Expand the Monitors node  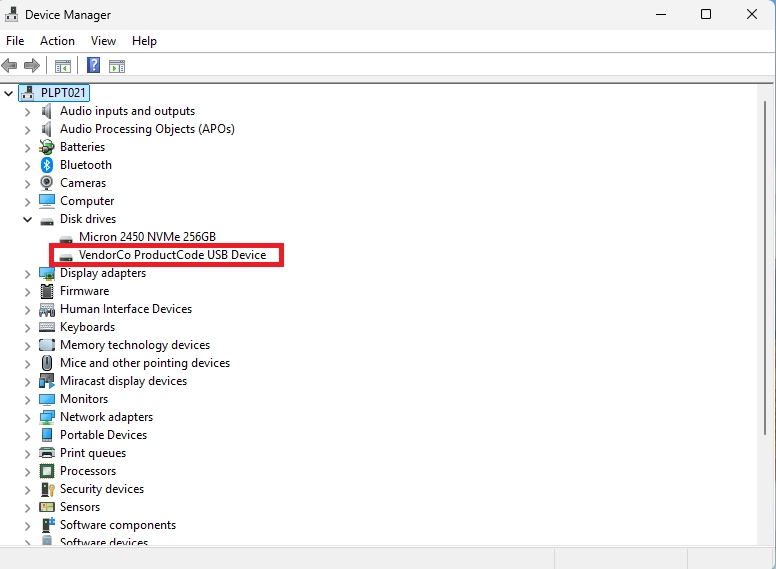click(x=27, y=400)
